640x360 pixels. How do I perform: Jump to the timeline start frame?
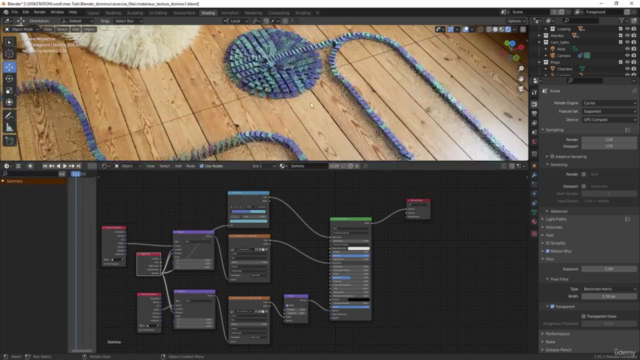[44, 166]
